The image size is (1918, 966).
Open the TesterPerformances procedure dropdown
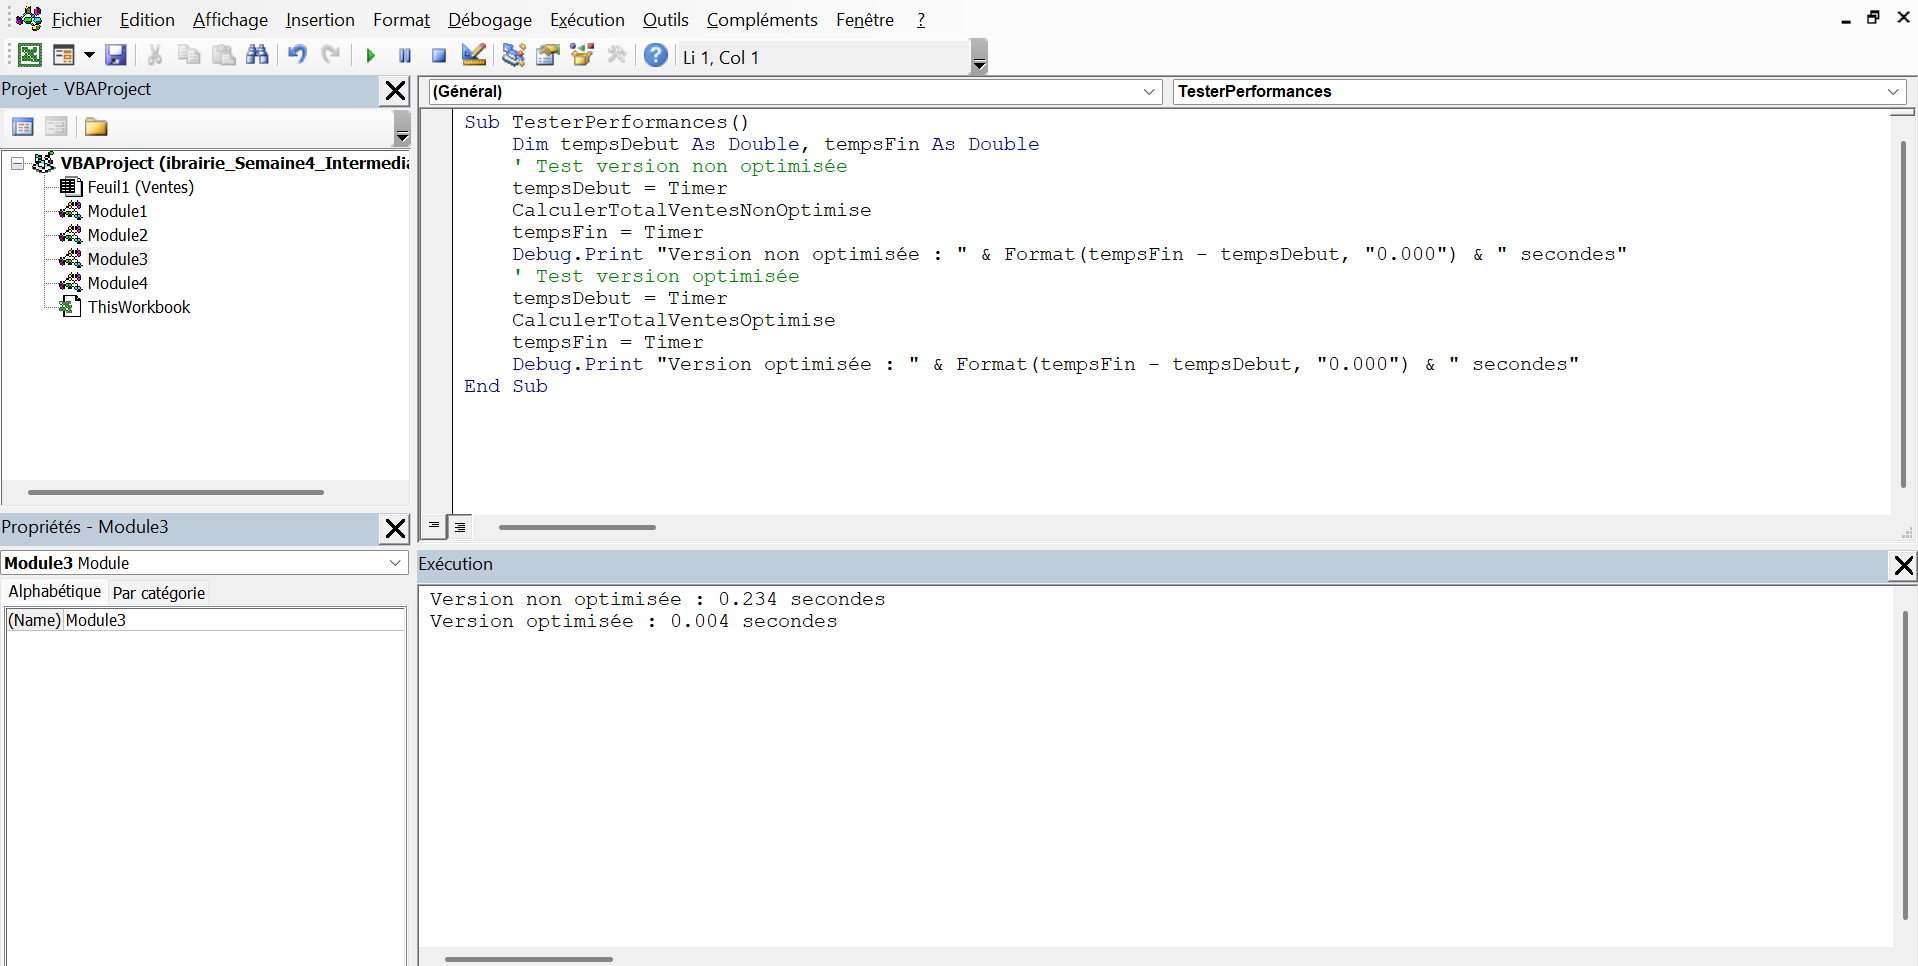(x=1893, y=91)
